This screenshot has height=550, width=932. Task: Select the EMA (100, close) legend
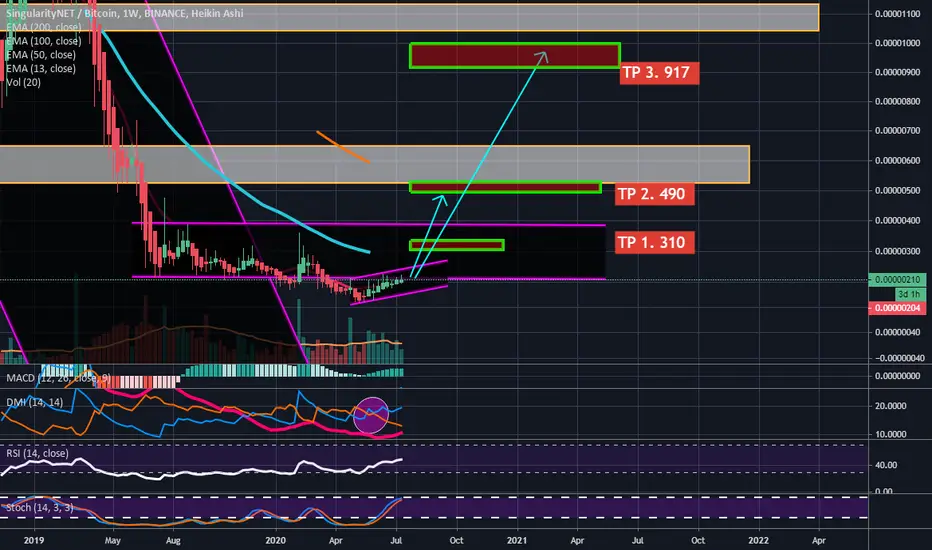point(44,41)
